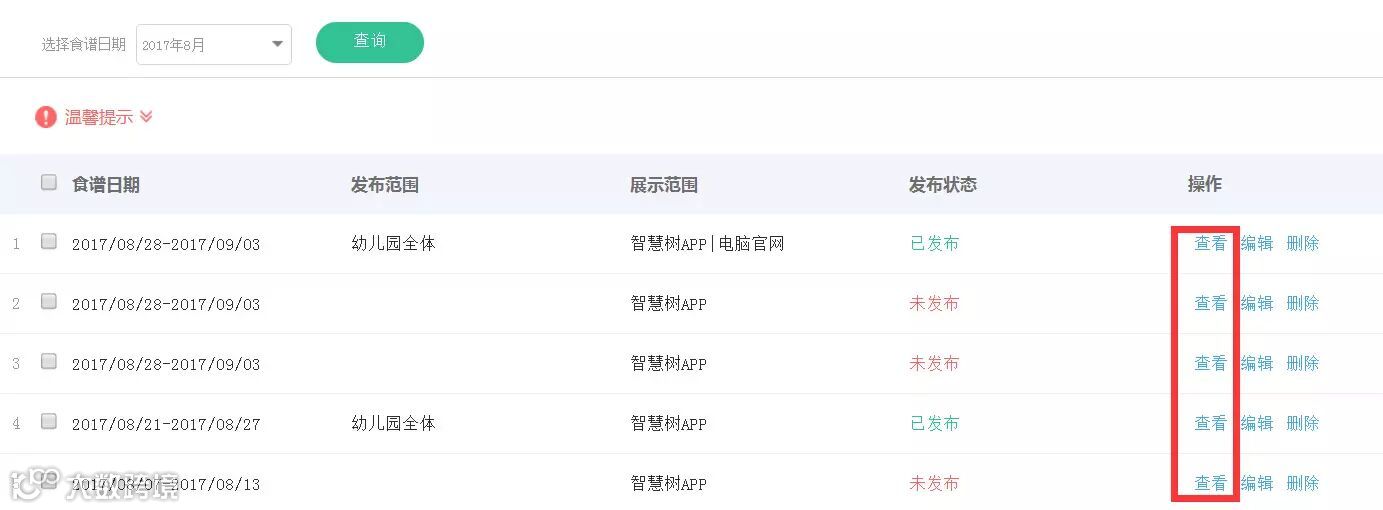Click the 发布状态 column header
This screenshot has width=1383, height=510.
coord(942,185)
